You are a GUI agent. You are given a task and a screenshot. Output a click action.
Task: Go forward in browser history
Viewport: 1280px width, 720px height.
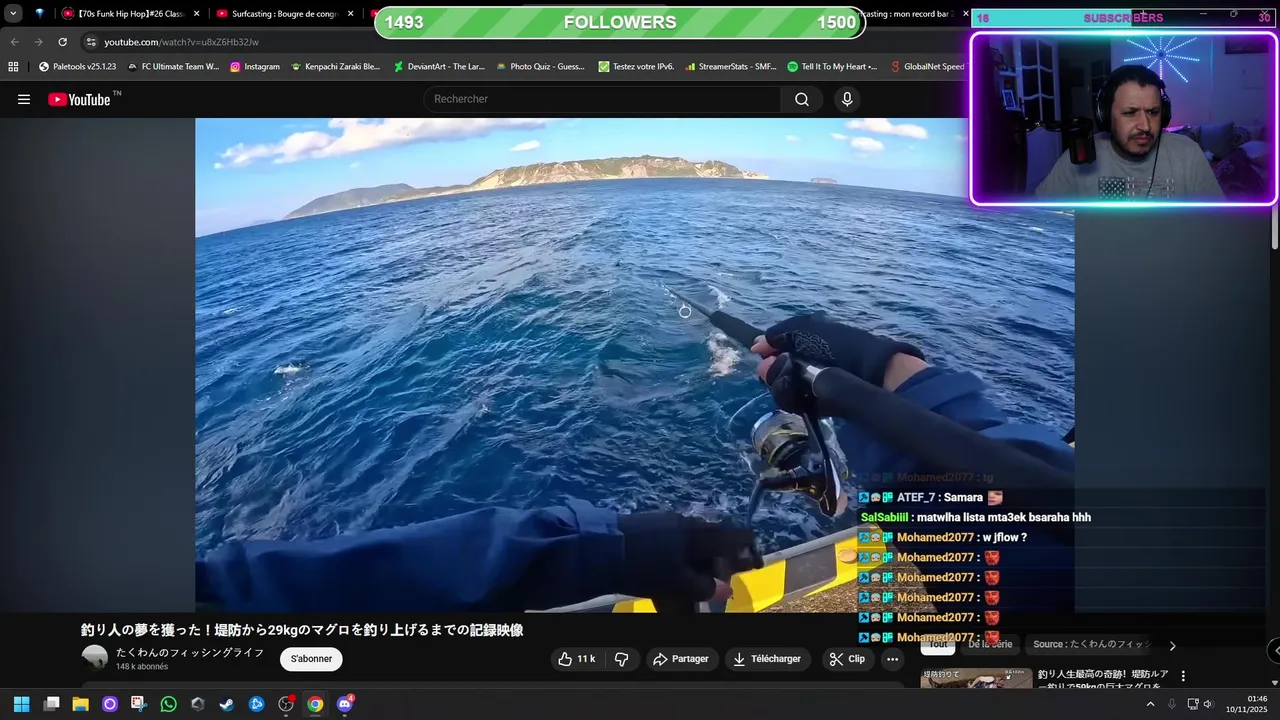pos(38,42)
